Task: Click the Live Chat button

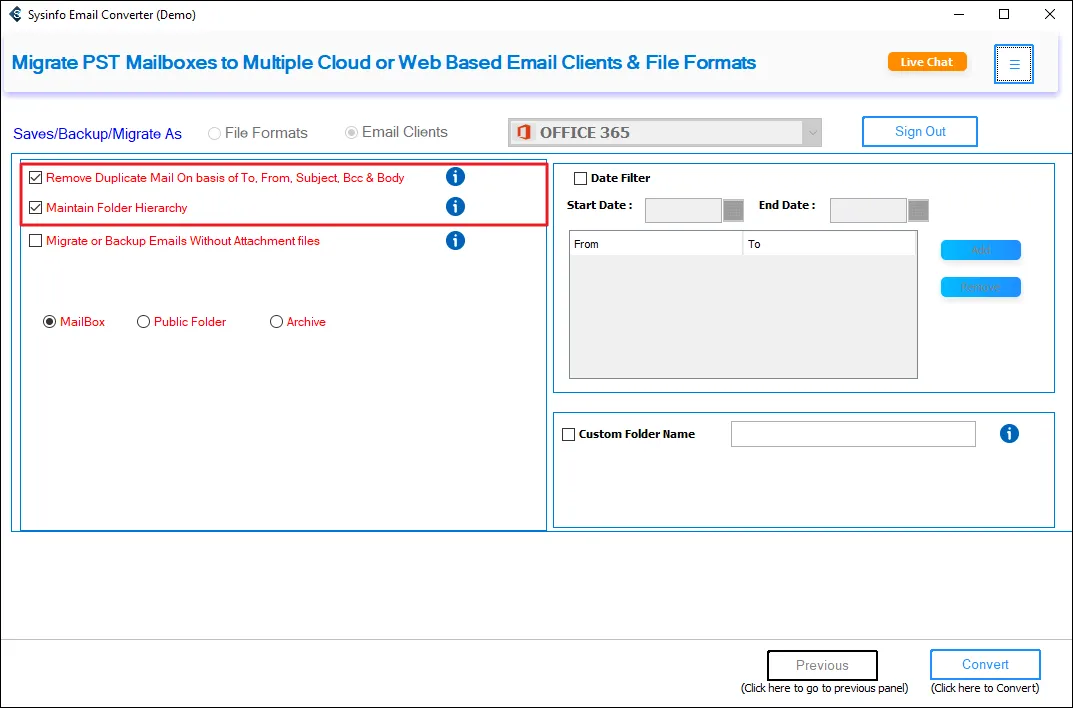Action: pyautogui.click(x=927, y=62)
